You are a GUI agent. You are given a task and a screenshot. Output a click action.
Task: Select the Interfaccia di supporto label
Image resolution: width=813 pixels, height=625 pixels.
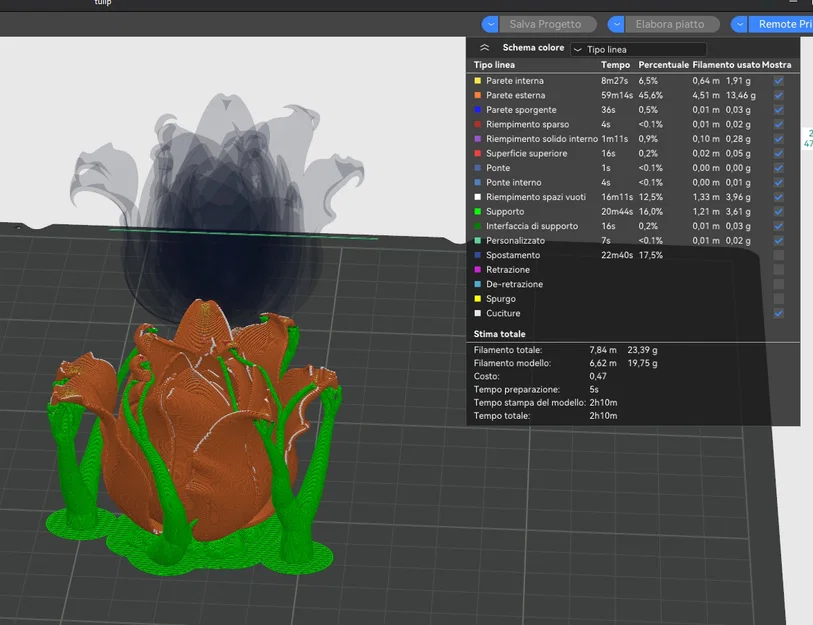[531, 226]
